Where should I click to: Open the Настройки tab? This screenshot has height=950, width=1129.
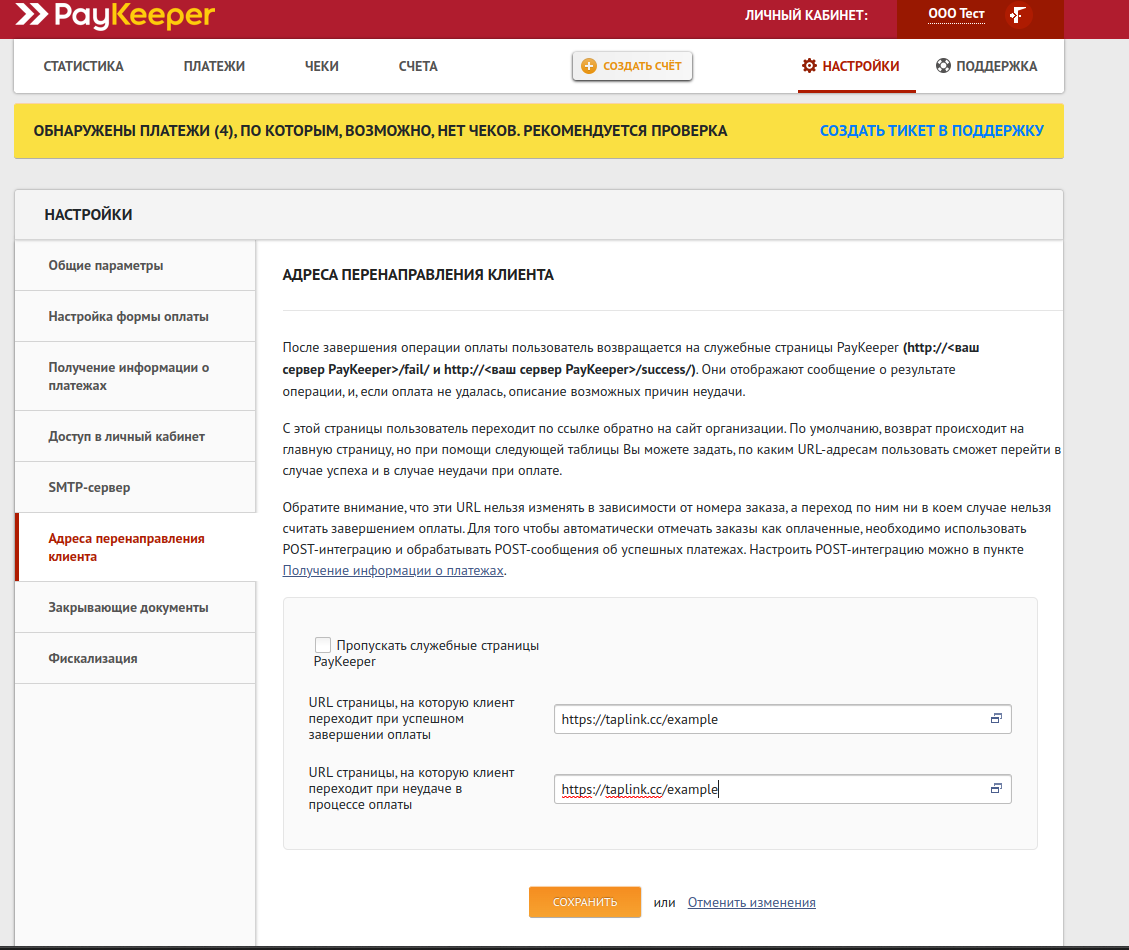point(857,66)
